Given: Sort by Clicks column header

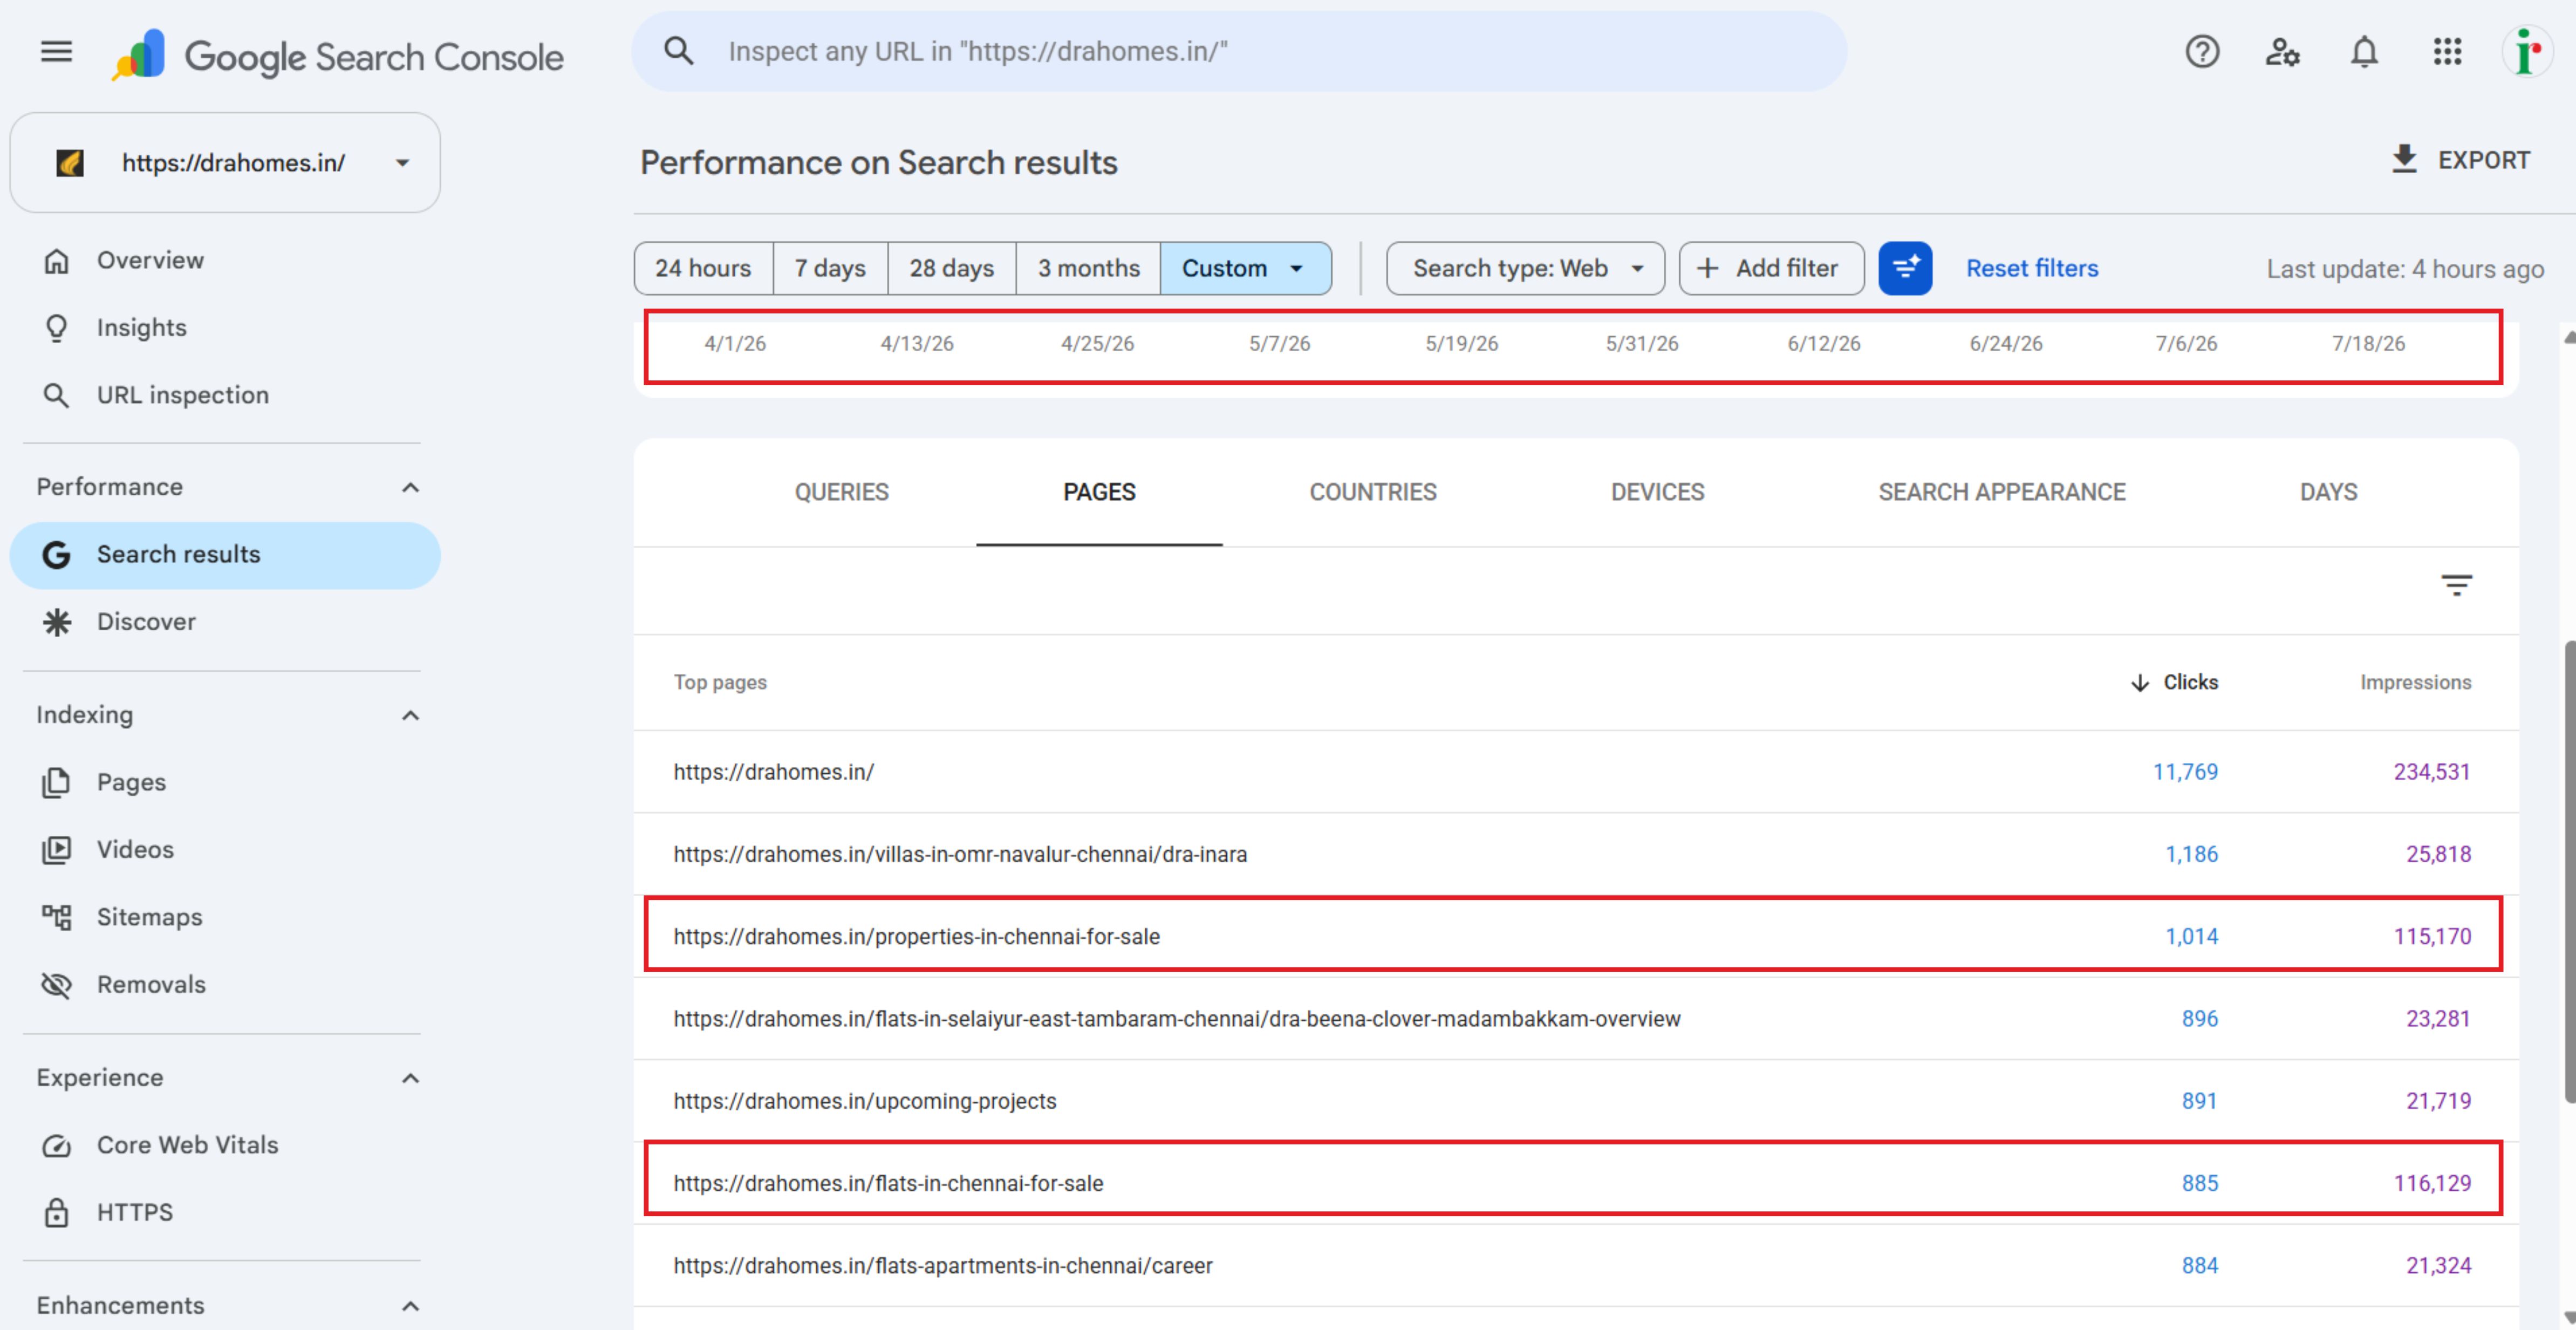Looking at the screenshot, I should [2173, 682].
